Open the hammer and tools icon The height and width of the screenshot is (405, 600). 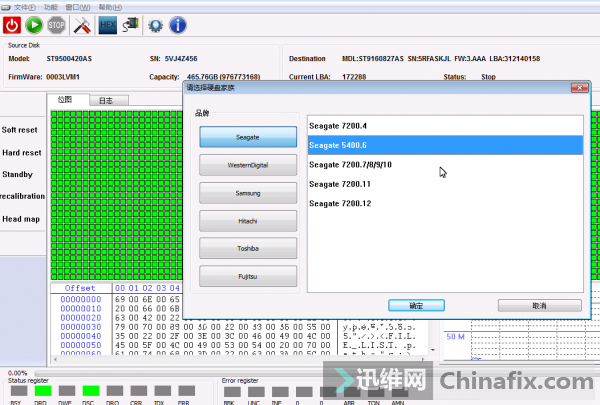(x=82, y=26)
